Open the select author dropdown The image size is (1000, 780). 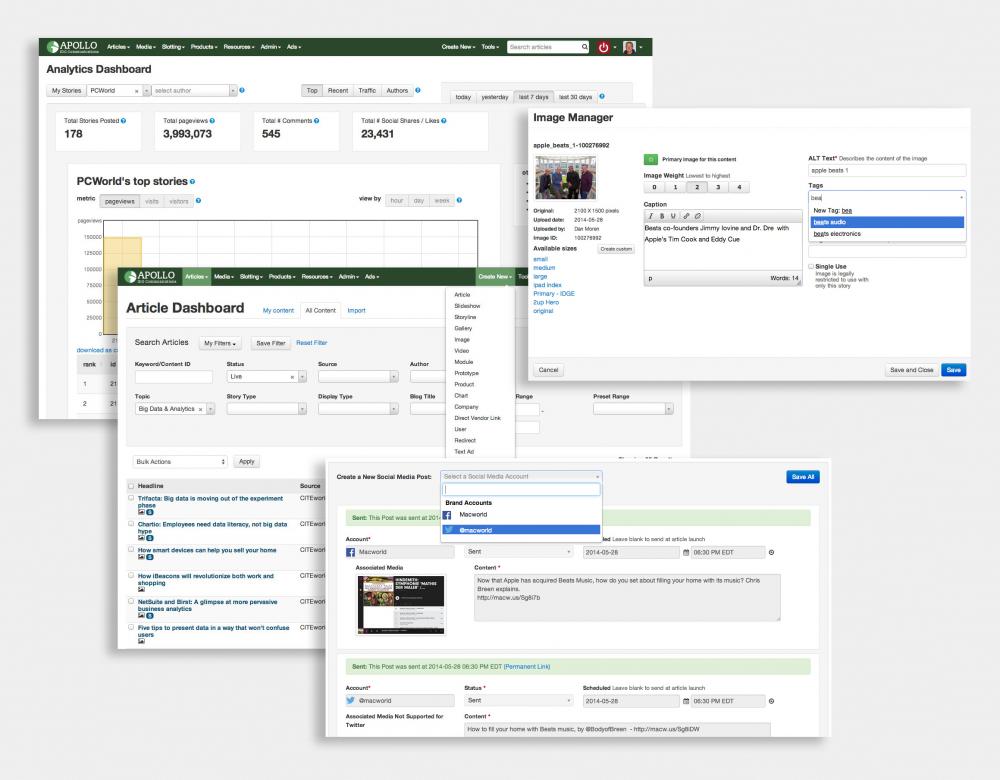click(x=194, y=91)
